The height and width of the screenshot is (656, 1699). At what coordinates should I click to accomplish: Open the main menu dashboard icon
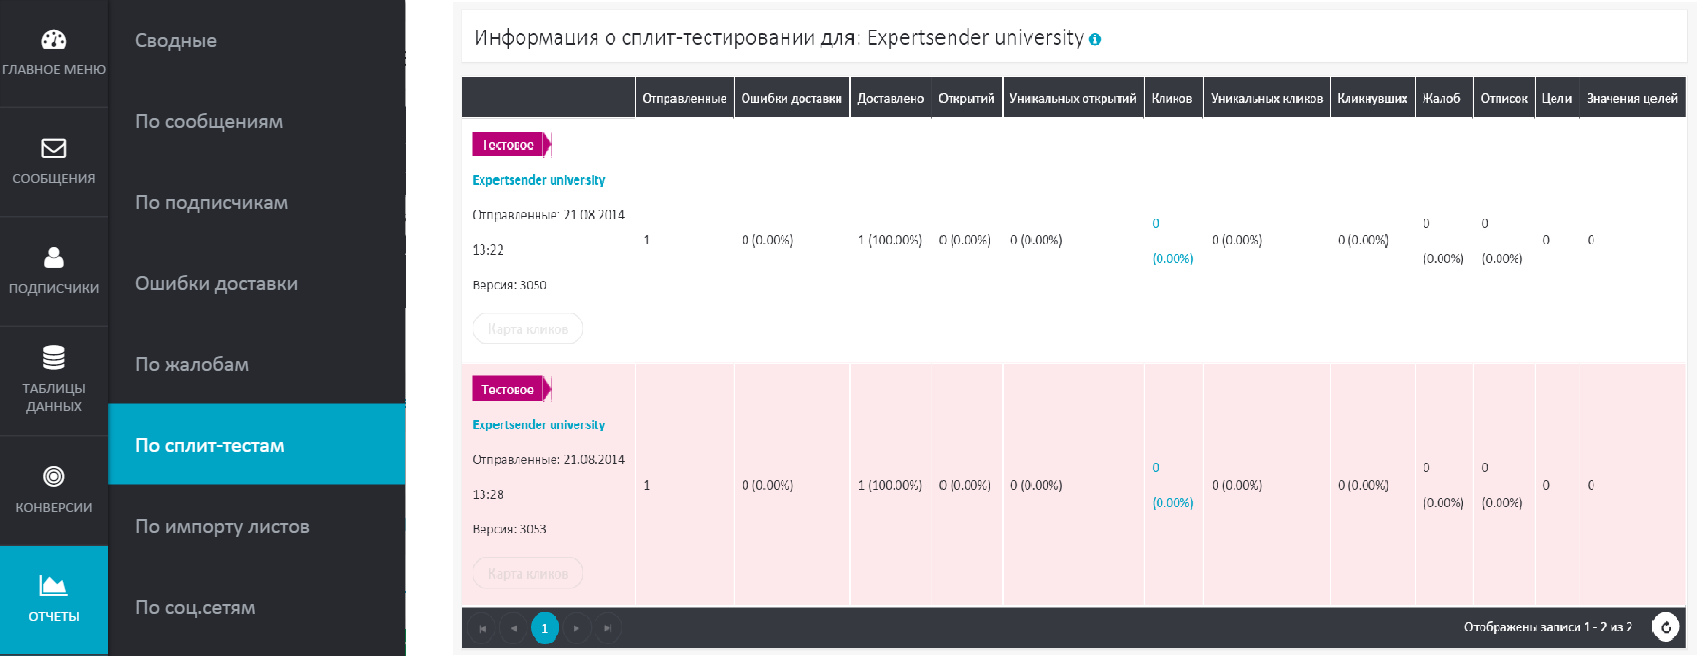coord(54,40)
